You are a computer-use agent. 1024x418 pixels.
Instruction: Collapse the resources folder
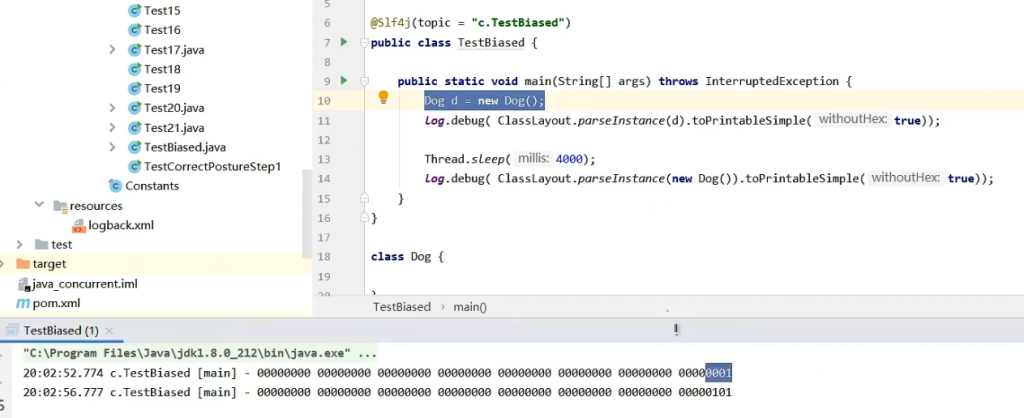[40, 206]
